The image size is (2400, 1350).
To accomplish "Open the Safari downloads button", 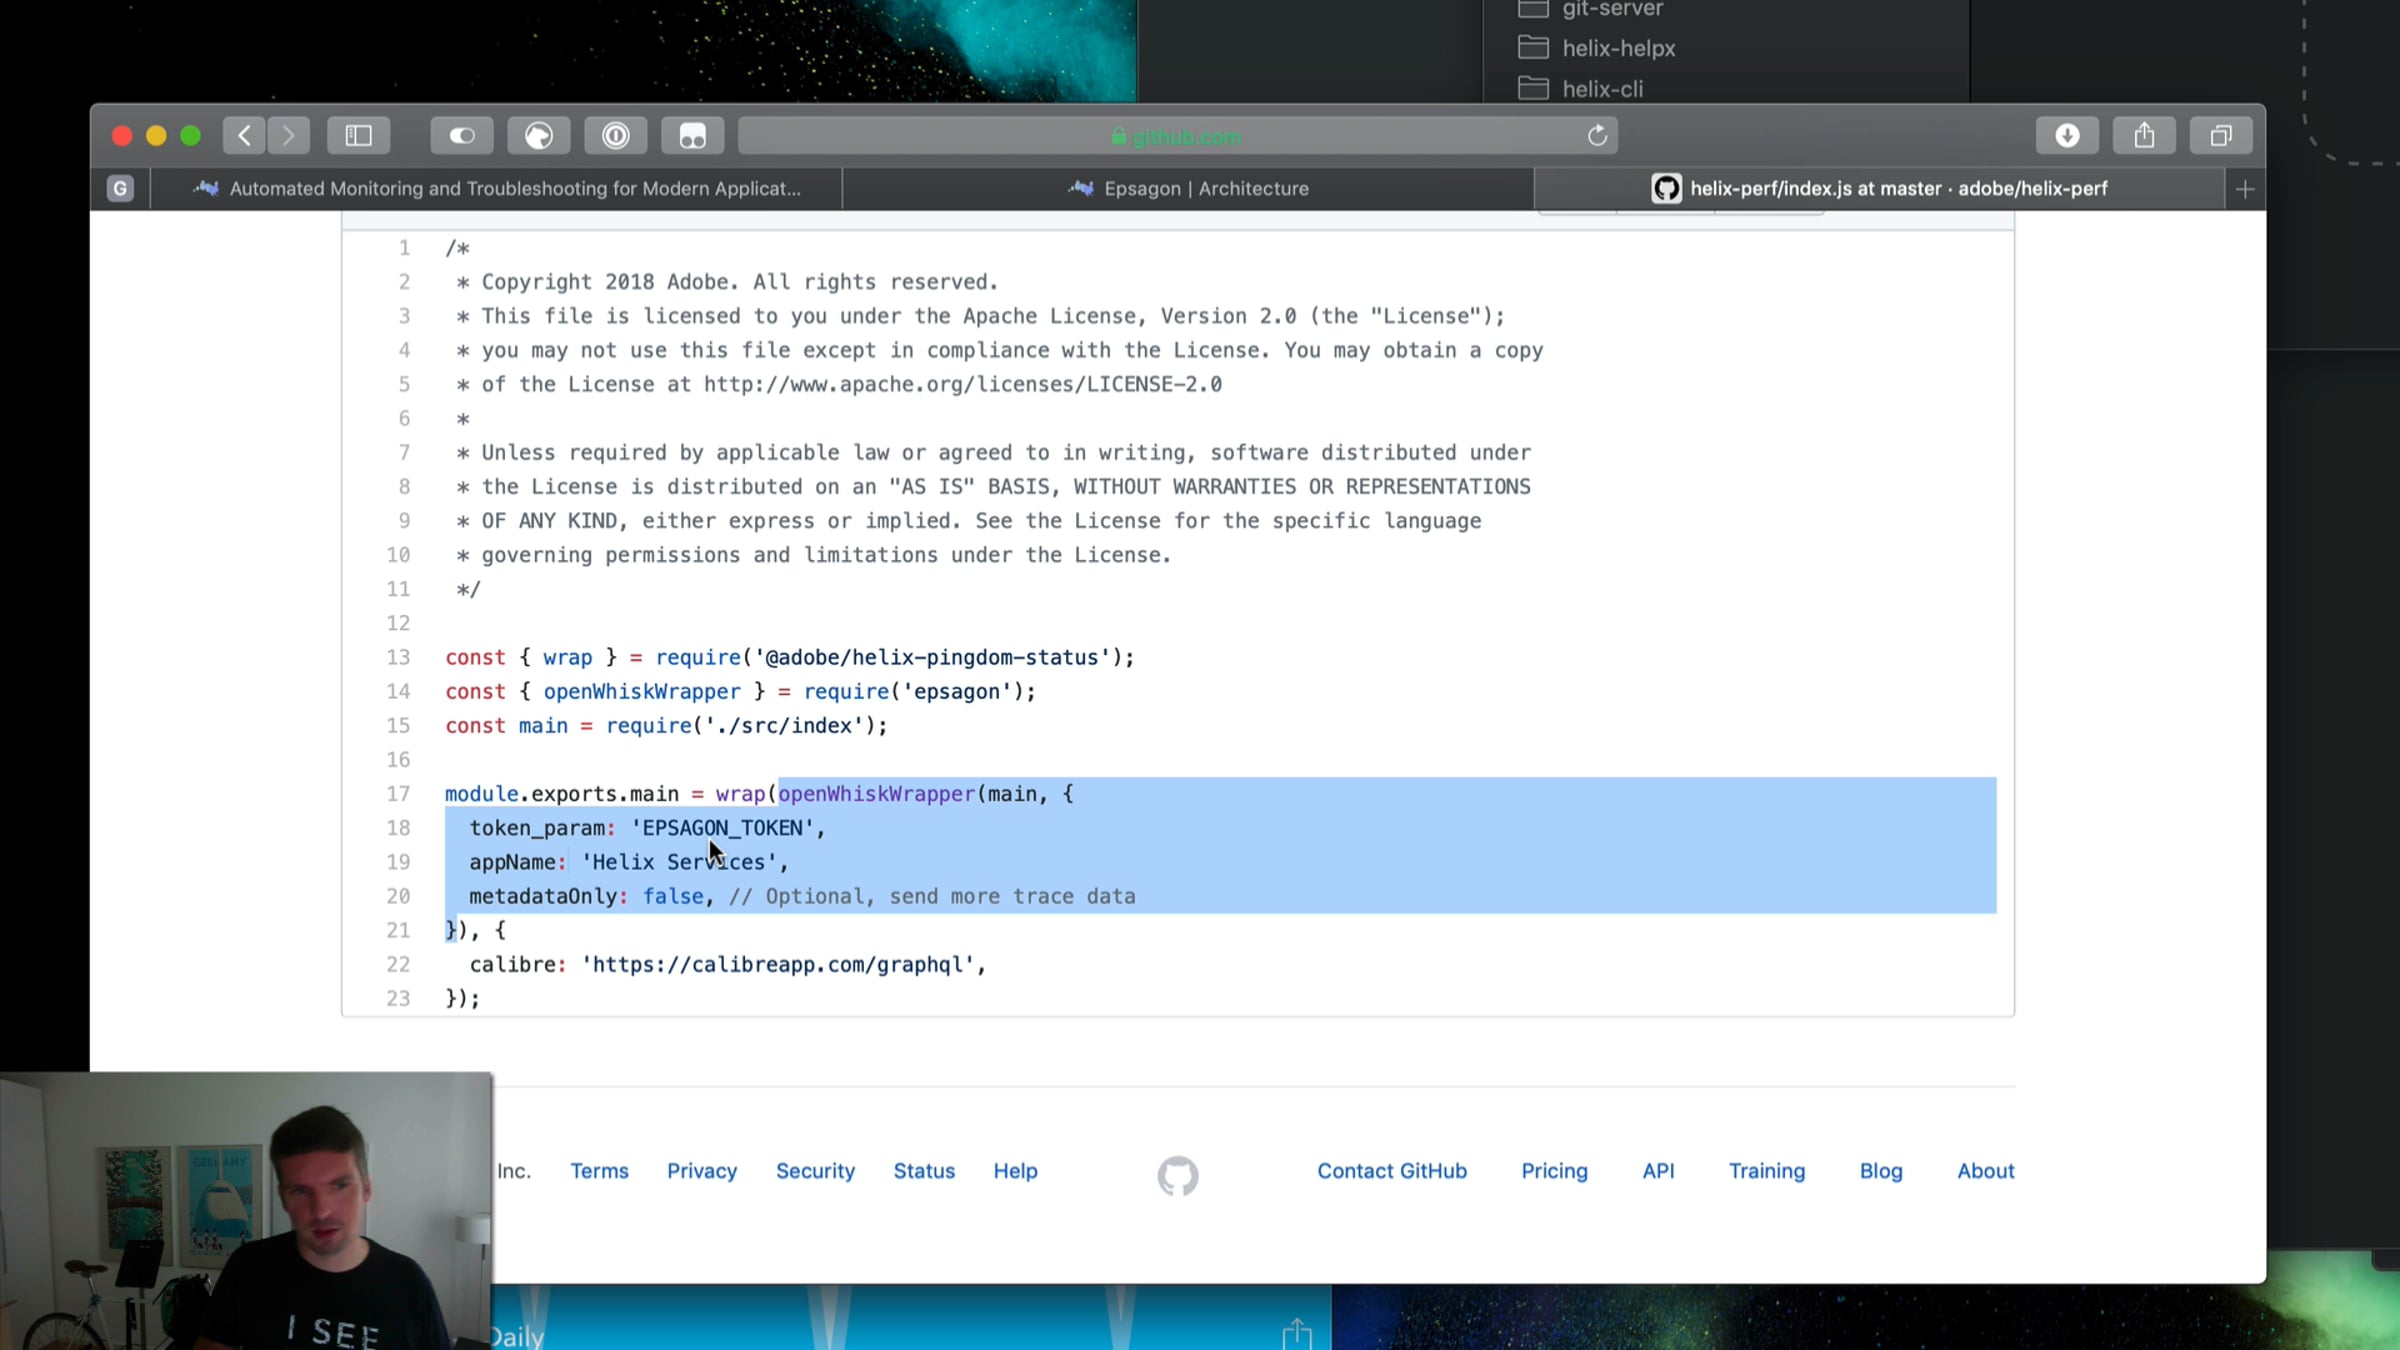I will 2067,135.
